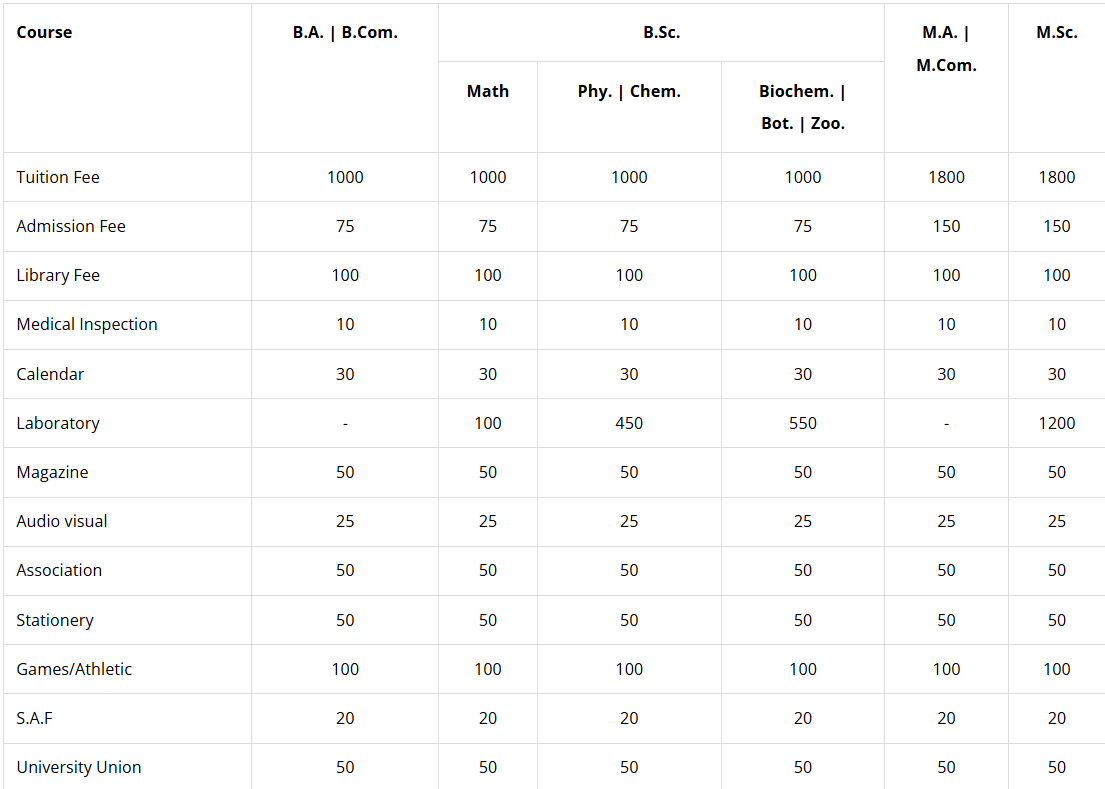
Task: Select the 550 Laboratory fee value
Action: (x=802, y=423)
